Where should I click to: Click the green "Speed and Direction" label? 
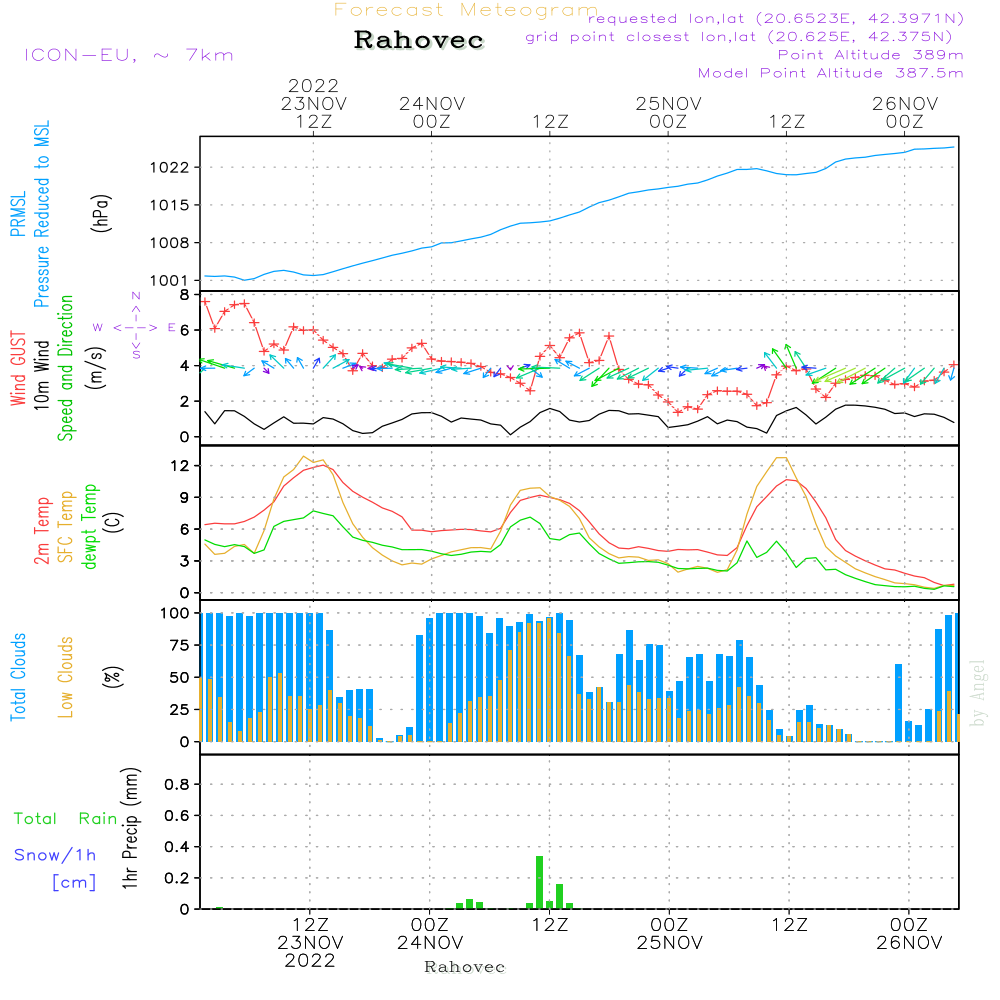coord(65,368)
